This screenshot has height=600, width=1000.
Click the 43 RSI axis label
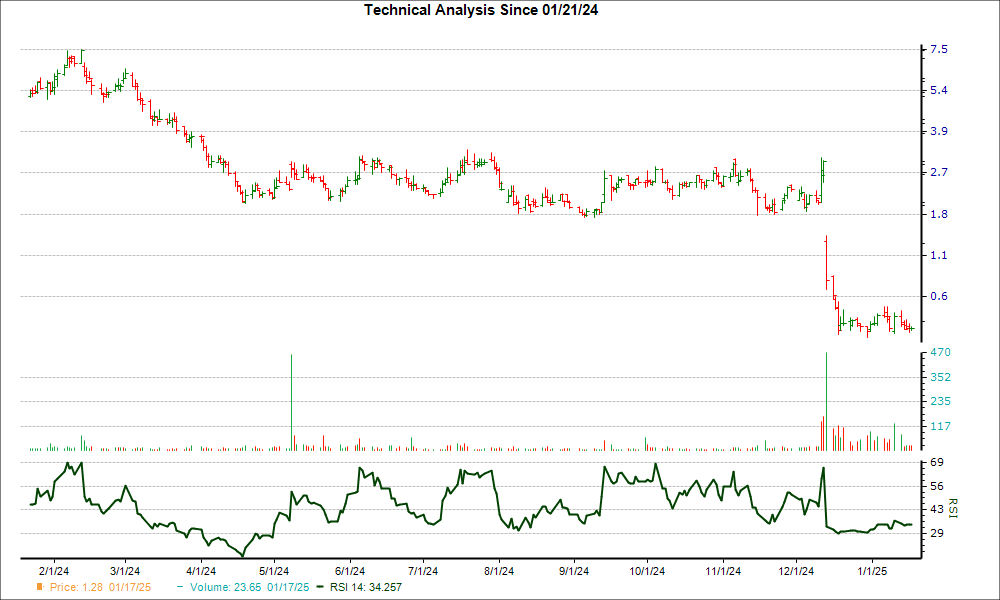(x=937, y=509)
